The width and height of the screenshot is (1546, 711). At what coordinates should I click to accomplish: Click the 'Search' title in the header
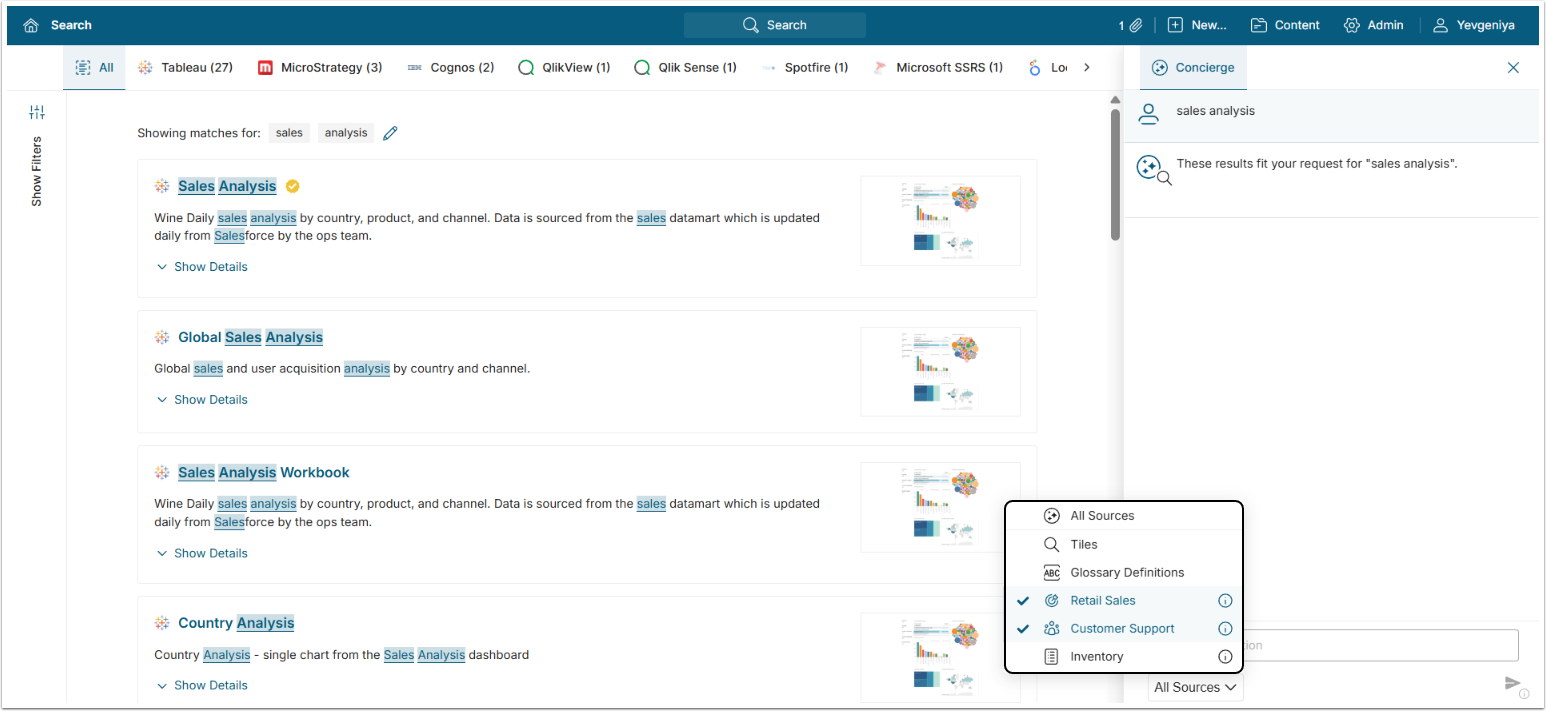pos(71,25)
